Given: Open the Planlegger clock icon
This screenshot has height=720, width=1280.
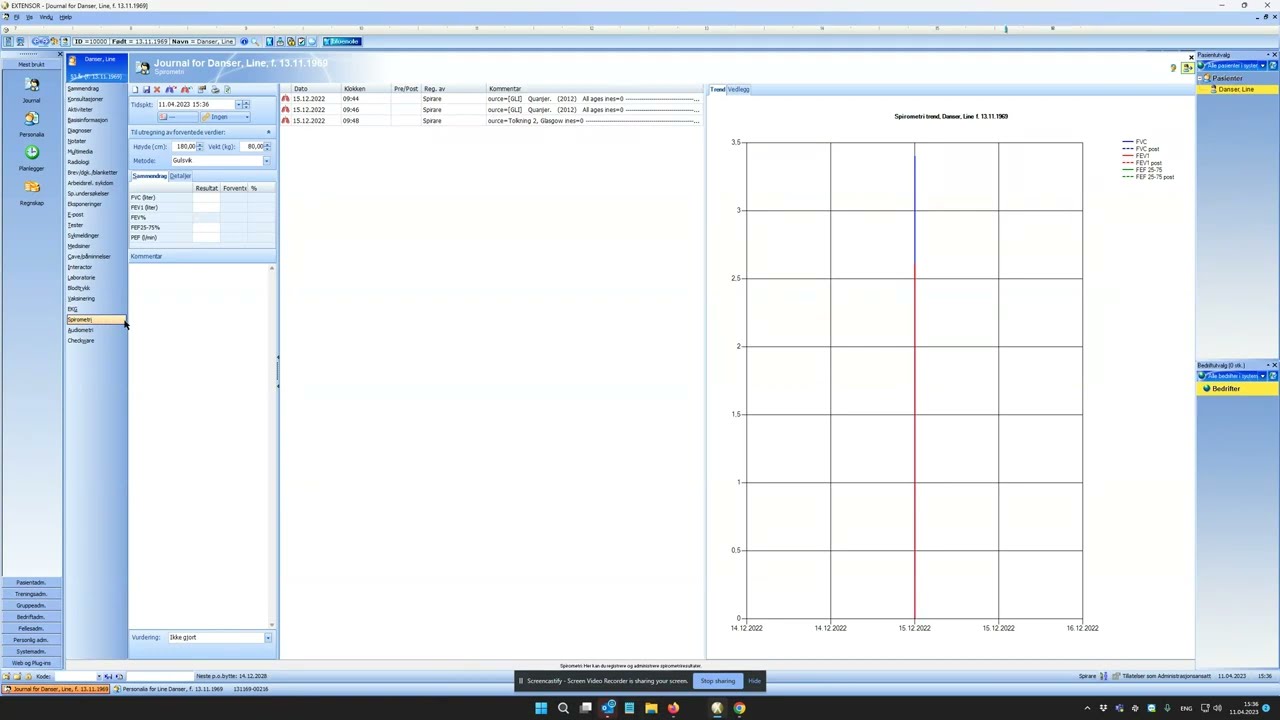Looking at the screenshot, I should (31, 153).
